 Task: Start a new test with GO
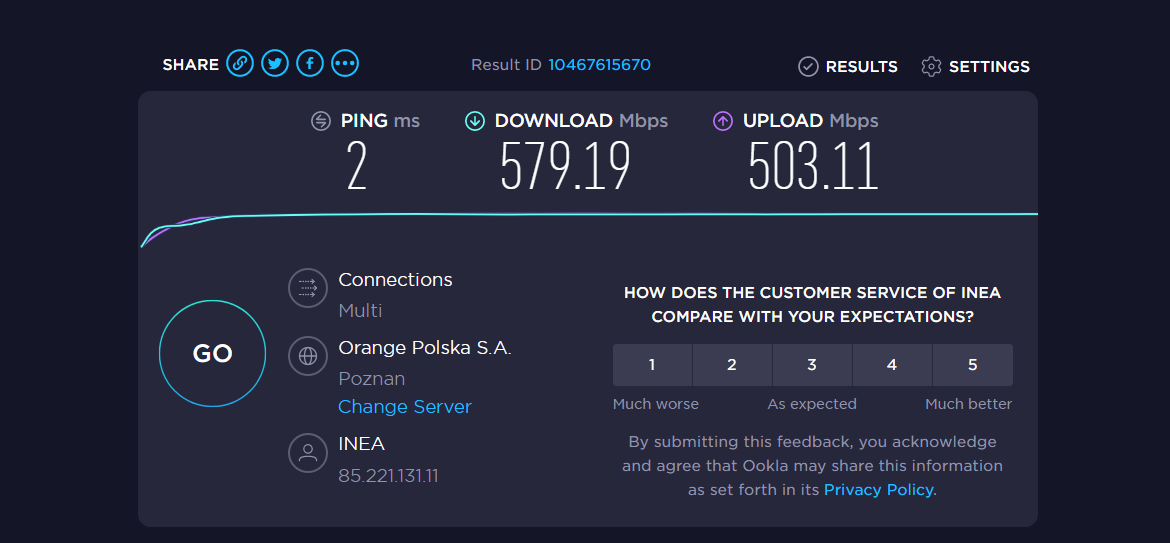(213, 354)
